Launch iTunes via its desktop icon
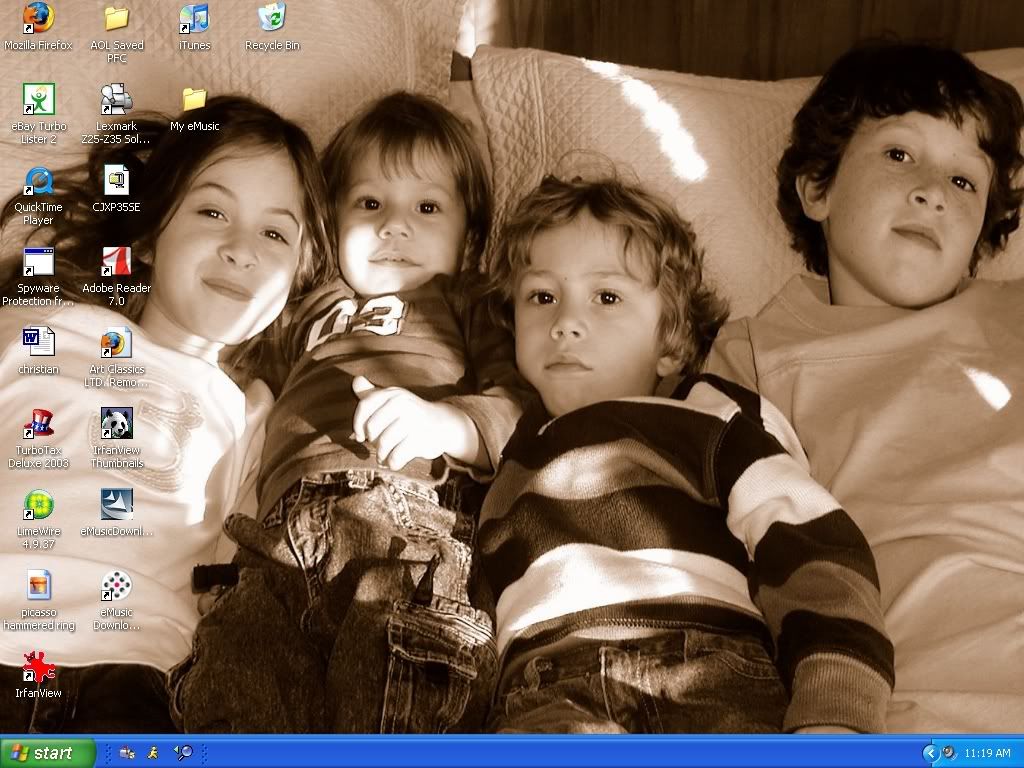Screen dimensions: 1024x768 click(194, 18)
